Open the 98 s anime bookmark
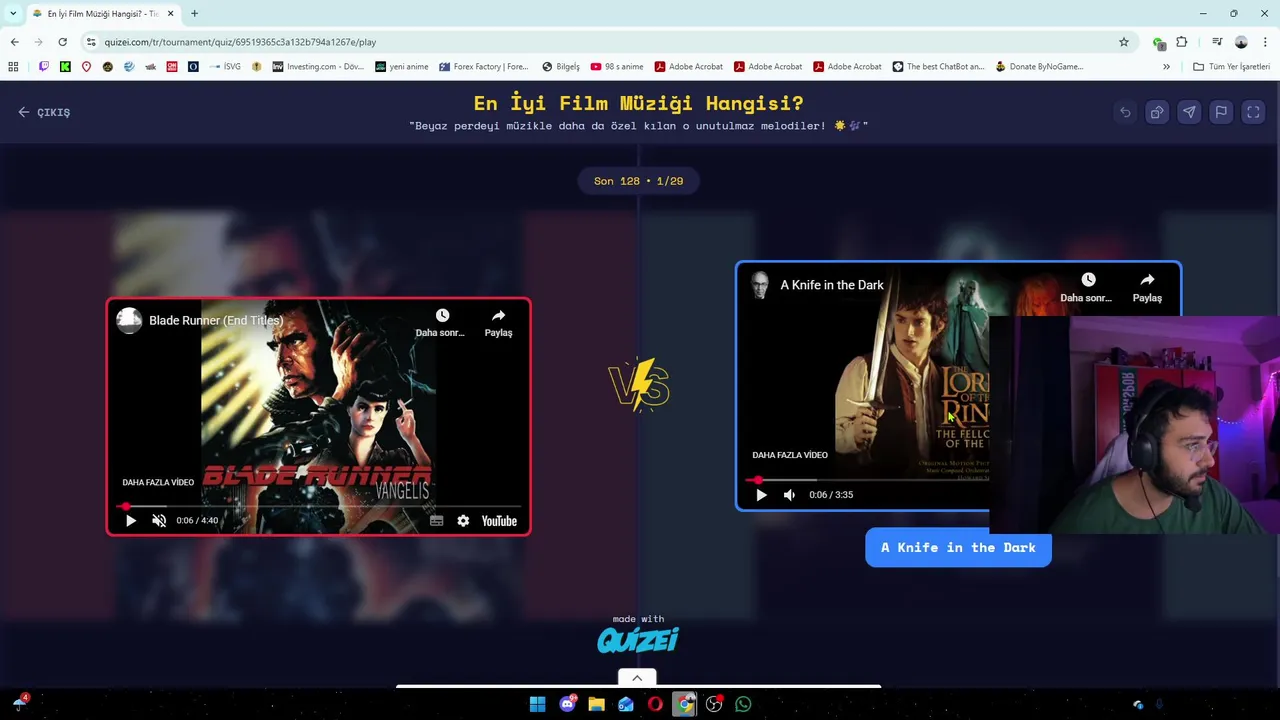This screenshot has width=1280, height=720. click(617, 67)
